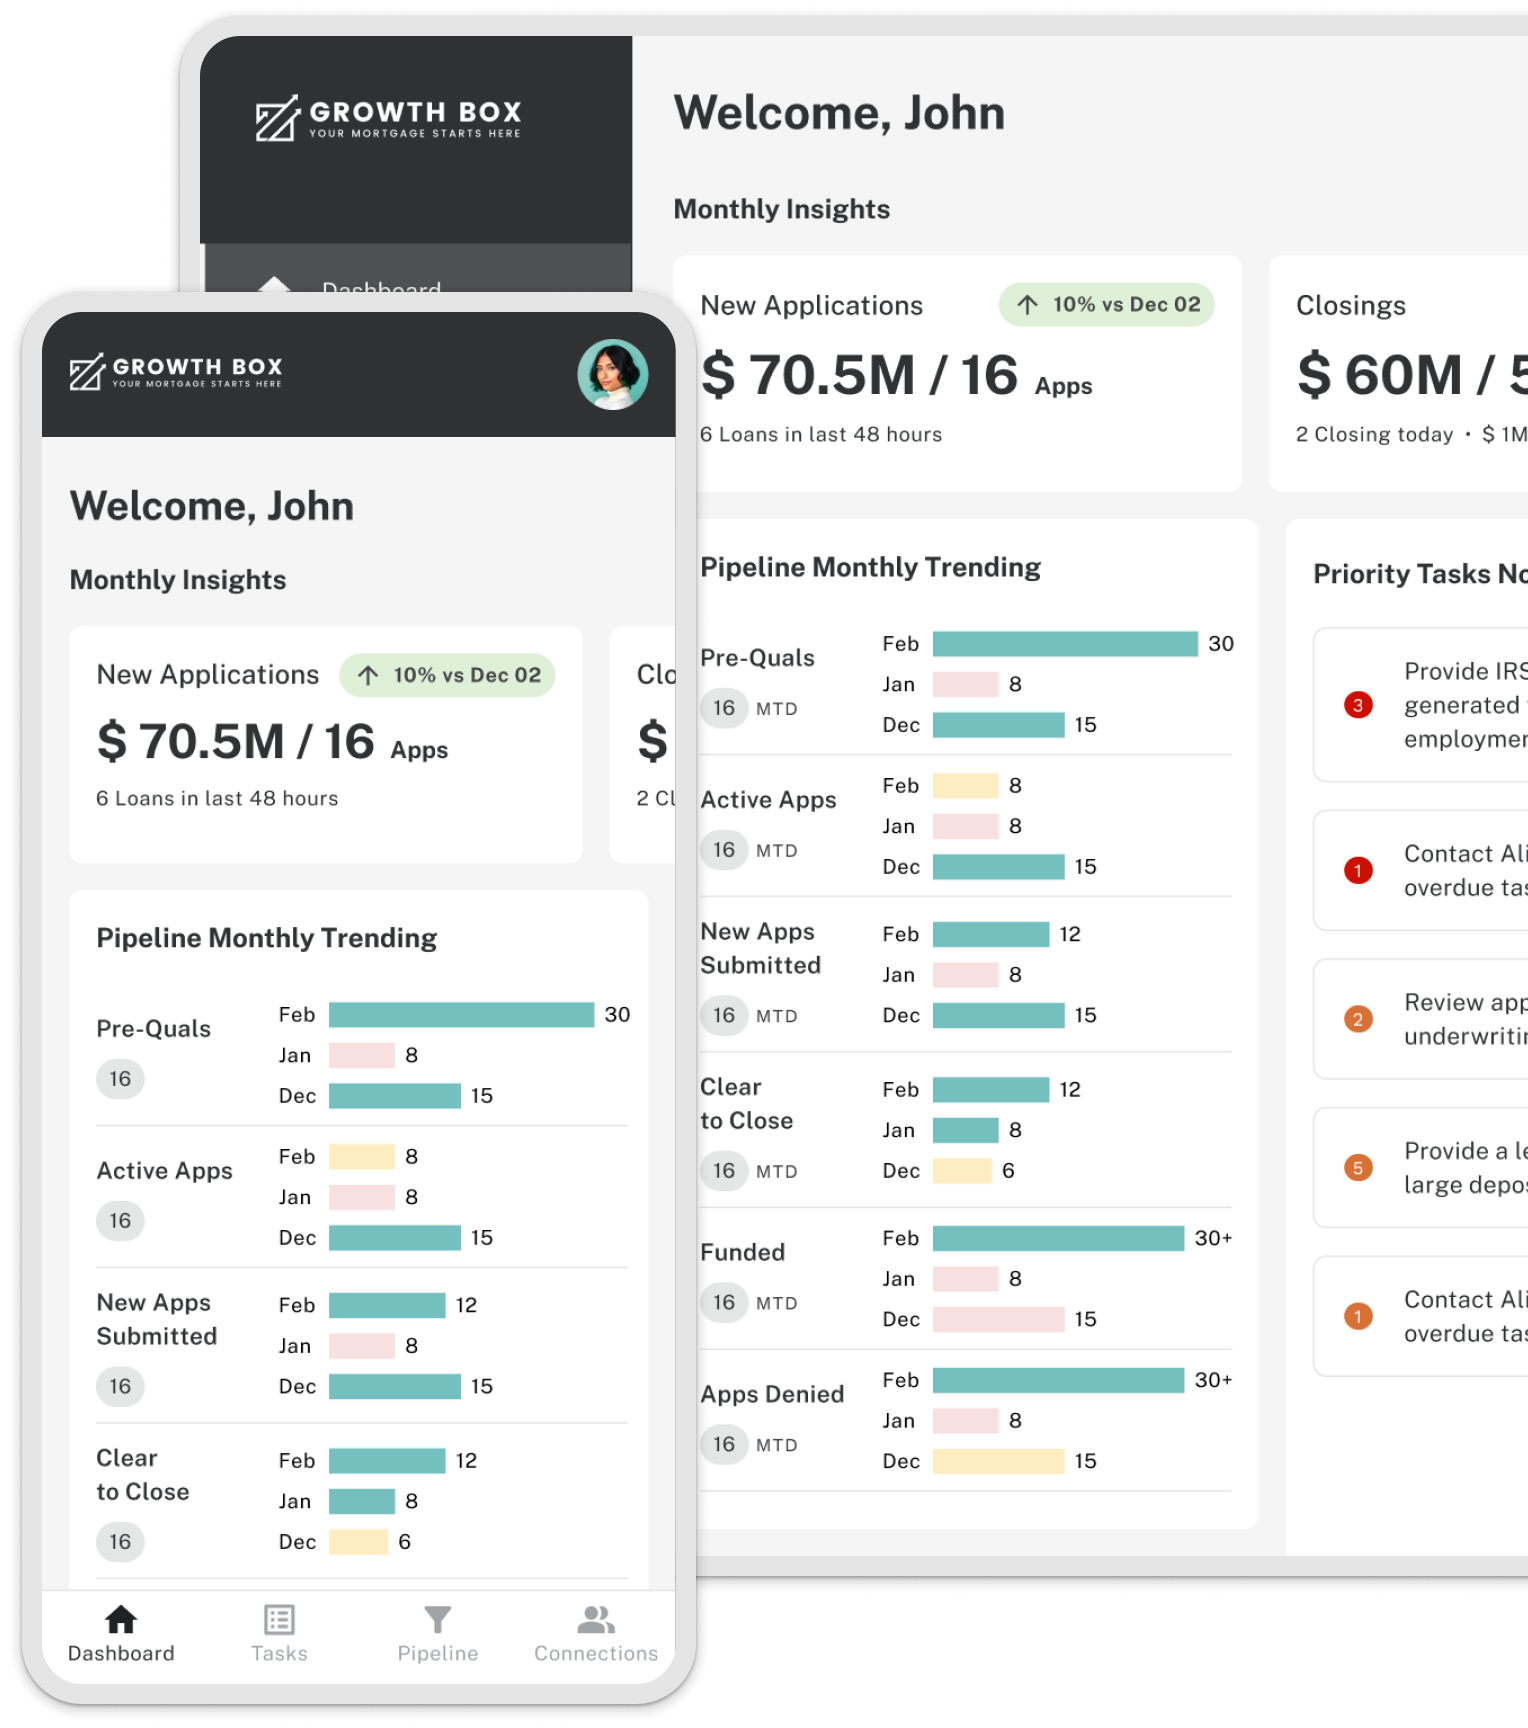Click the 'Funded' label on the tablet

(x=742, y=1252)
